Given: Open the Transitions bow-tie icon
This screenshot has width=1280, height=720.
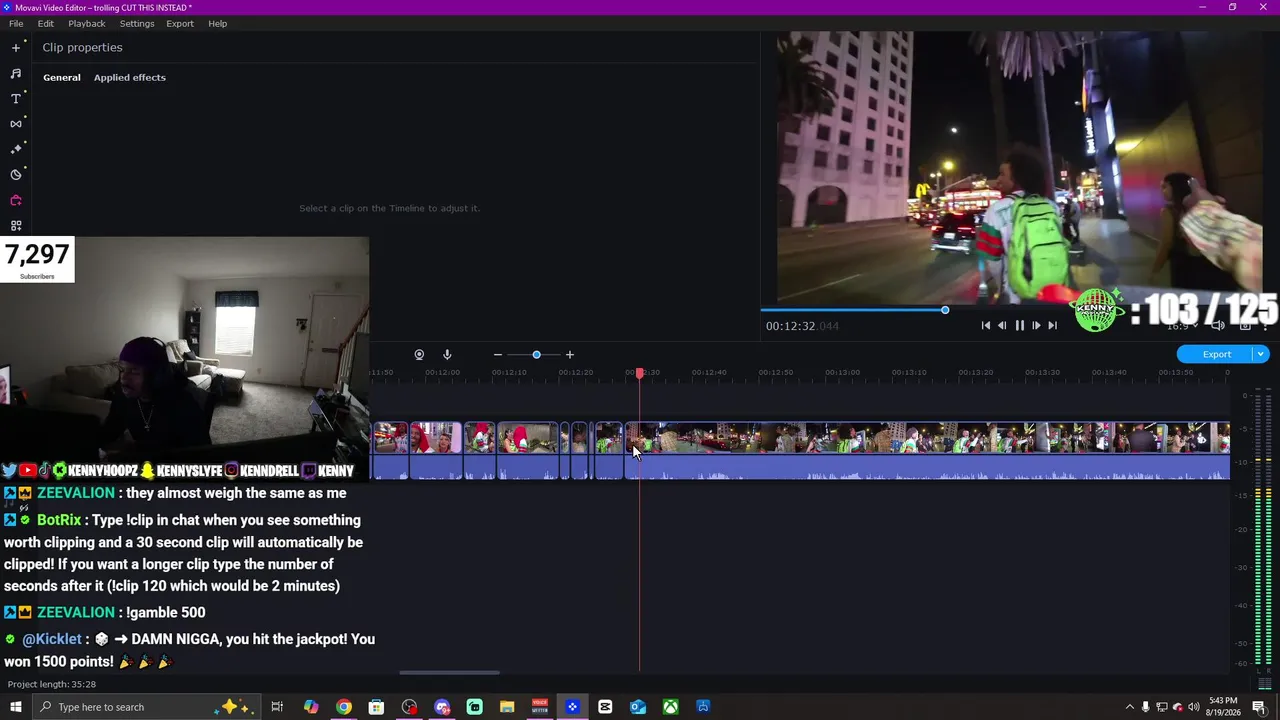Looking at the screenshot, I should click(x=15, y=123).
